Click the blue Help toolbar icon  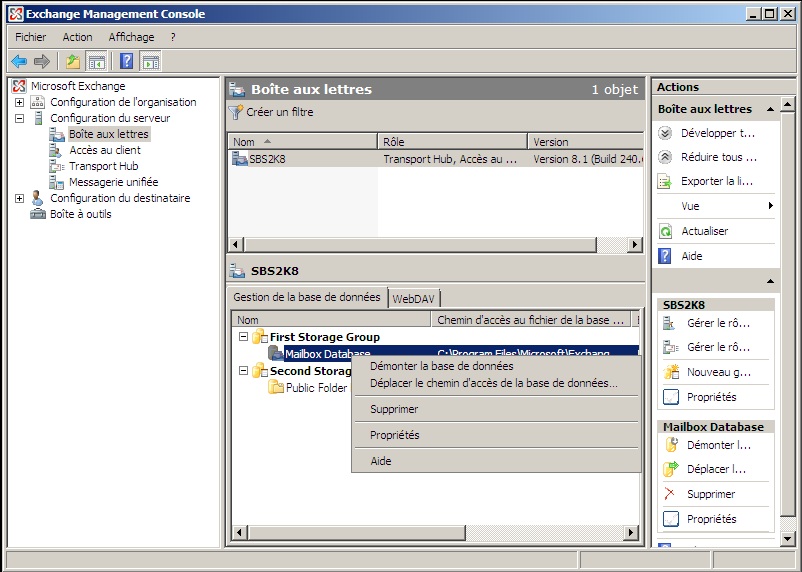coord(126,61)
